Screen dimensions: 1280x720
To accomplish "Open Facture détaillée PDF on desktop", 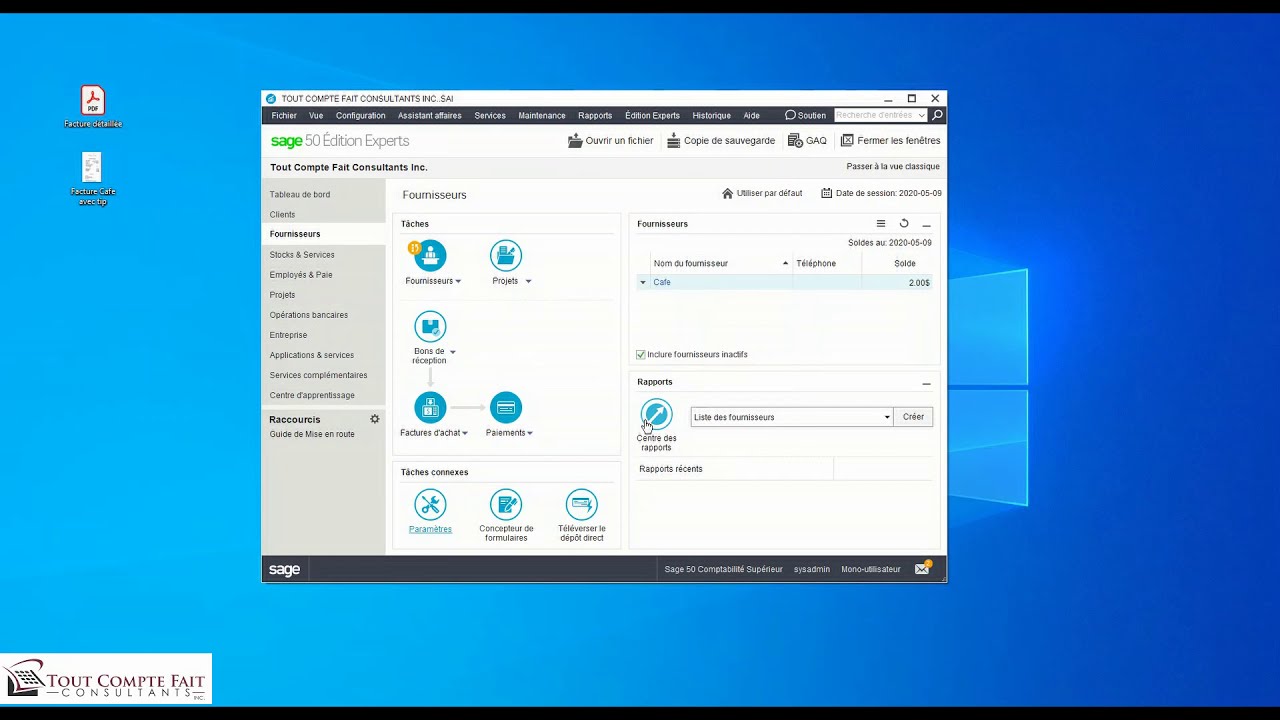I will pos(93,107).
